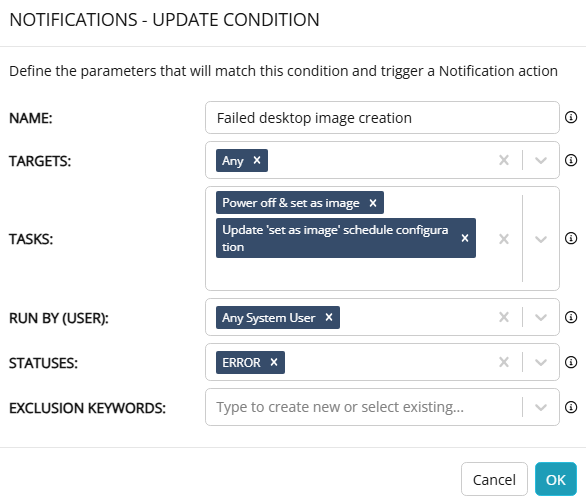The width and height of the screenshot is (586, 503).
Task: Click the Cancel button
Action: point(494,479)
